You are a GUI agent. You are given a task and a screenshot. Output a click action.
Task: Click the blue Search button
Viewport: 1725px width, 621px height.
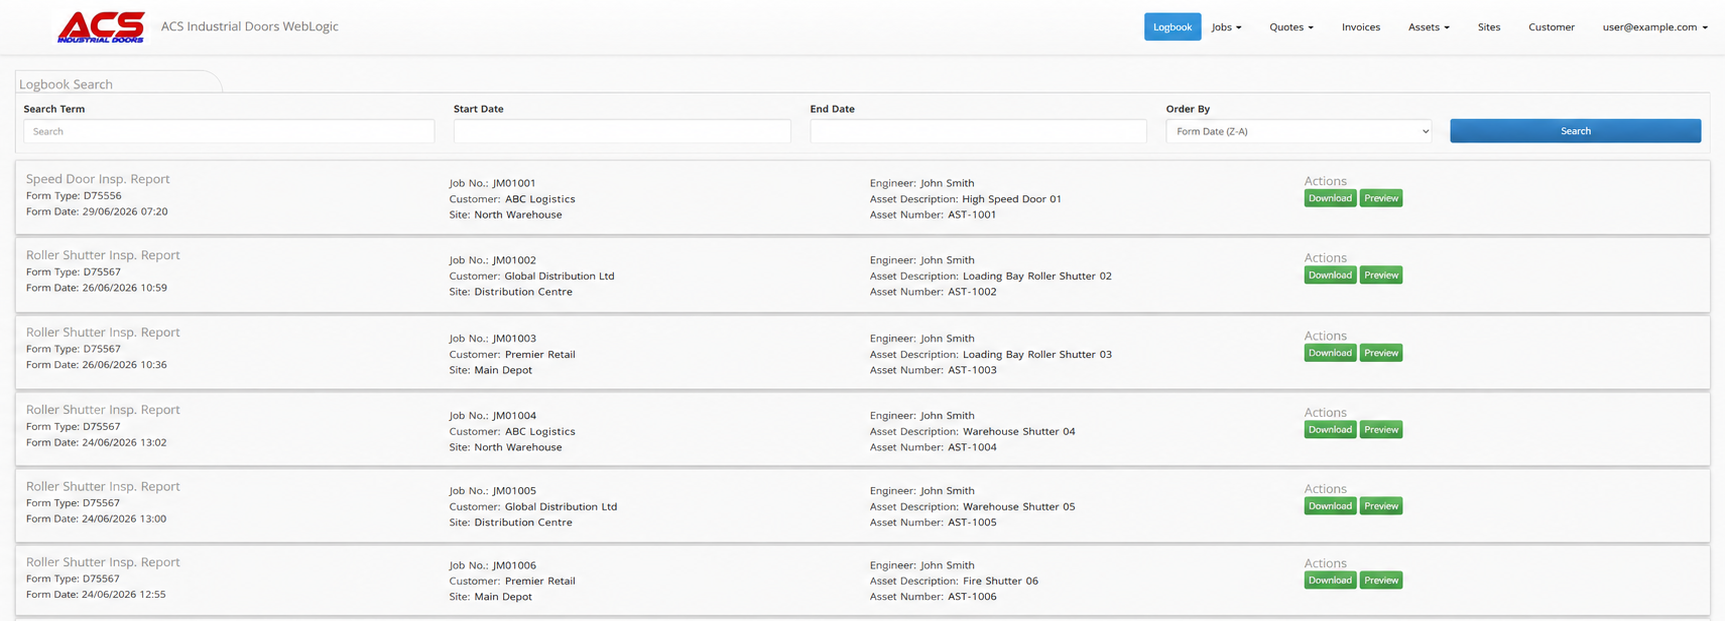[x=1575, y=131]
